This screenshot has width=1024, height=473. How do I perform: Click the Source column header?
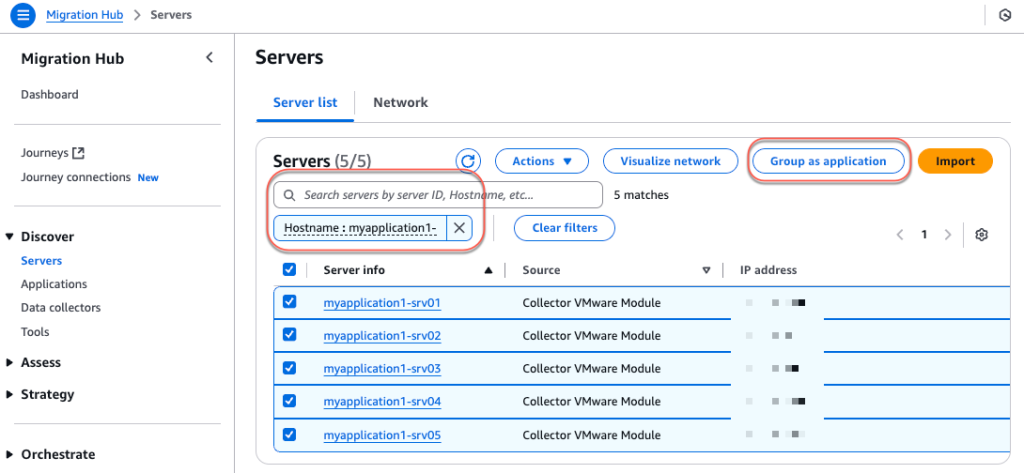tap(541, 270)
